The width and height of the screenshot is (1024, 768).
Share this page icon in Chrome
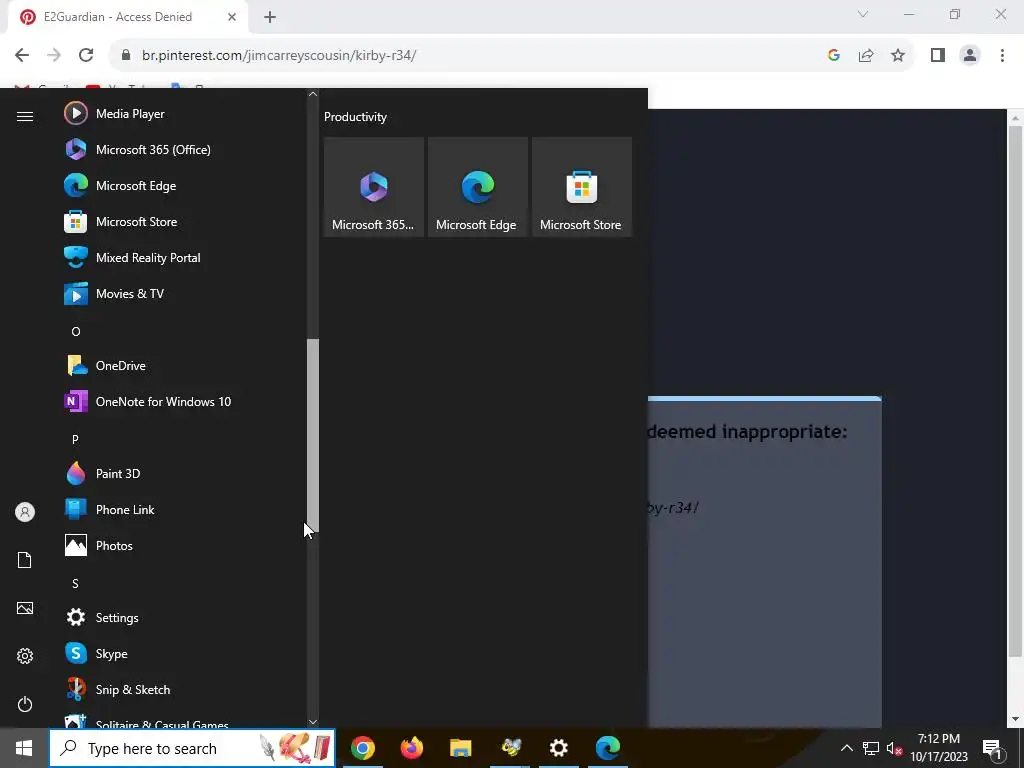[866, 56]
